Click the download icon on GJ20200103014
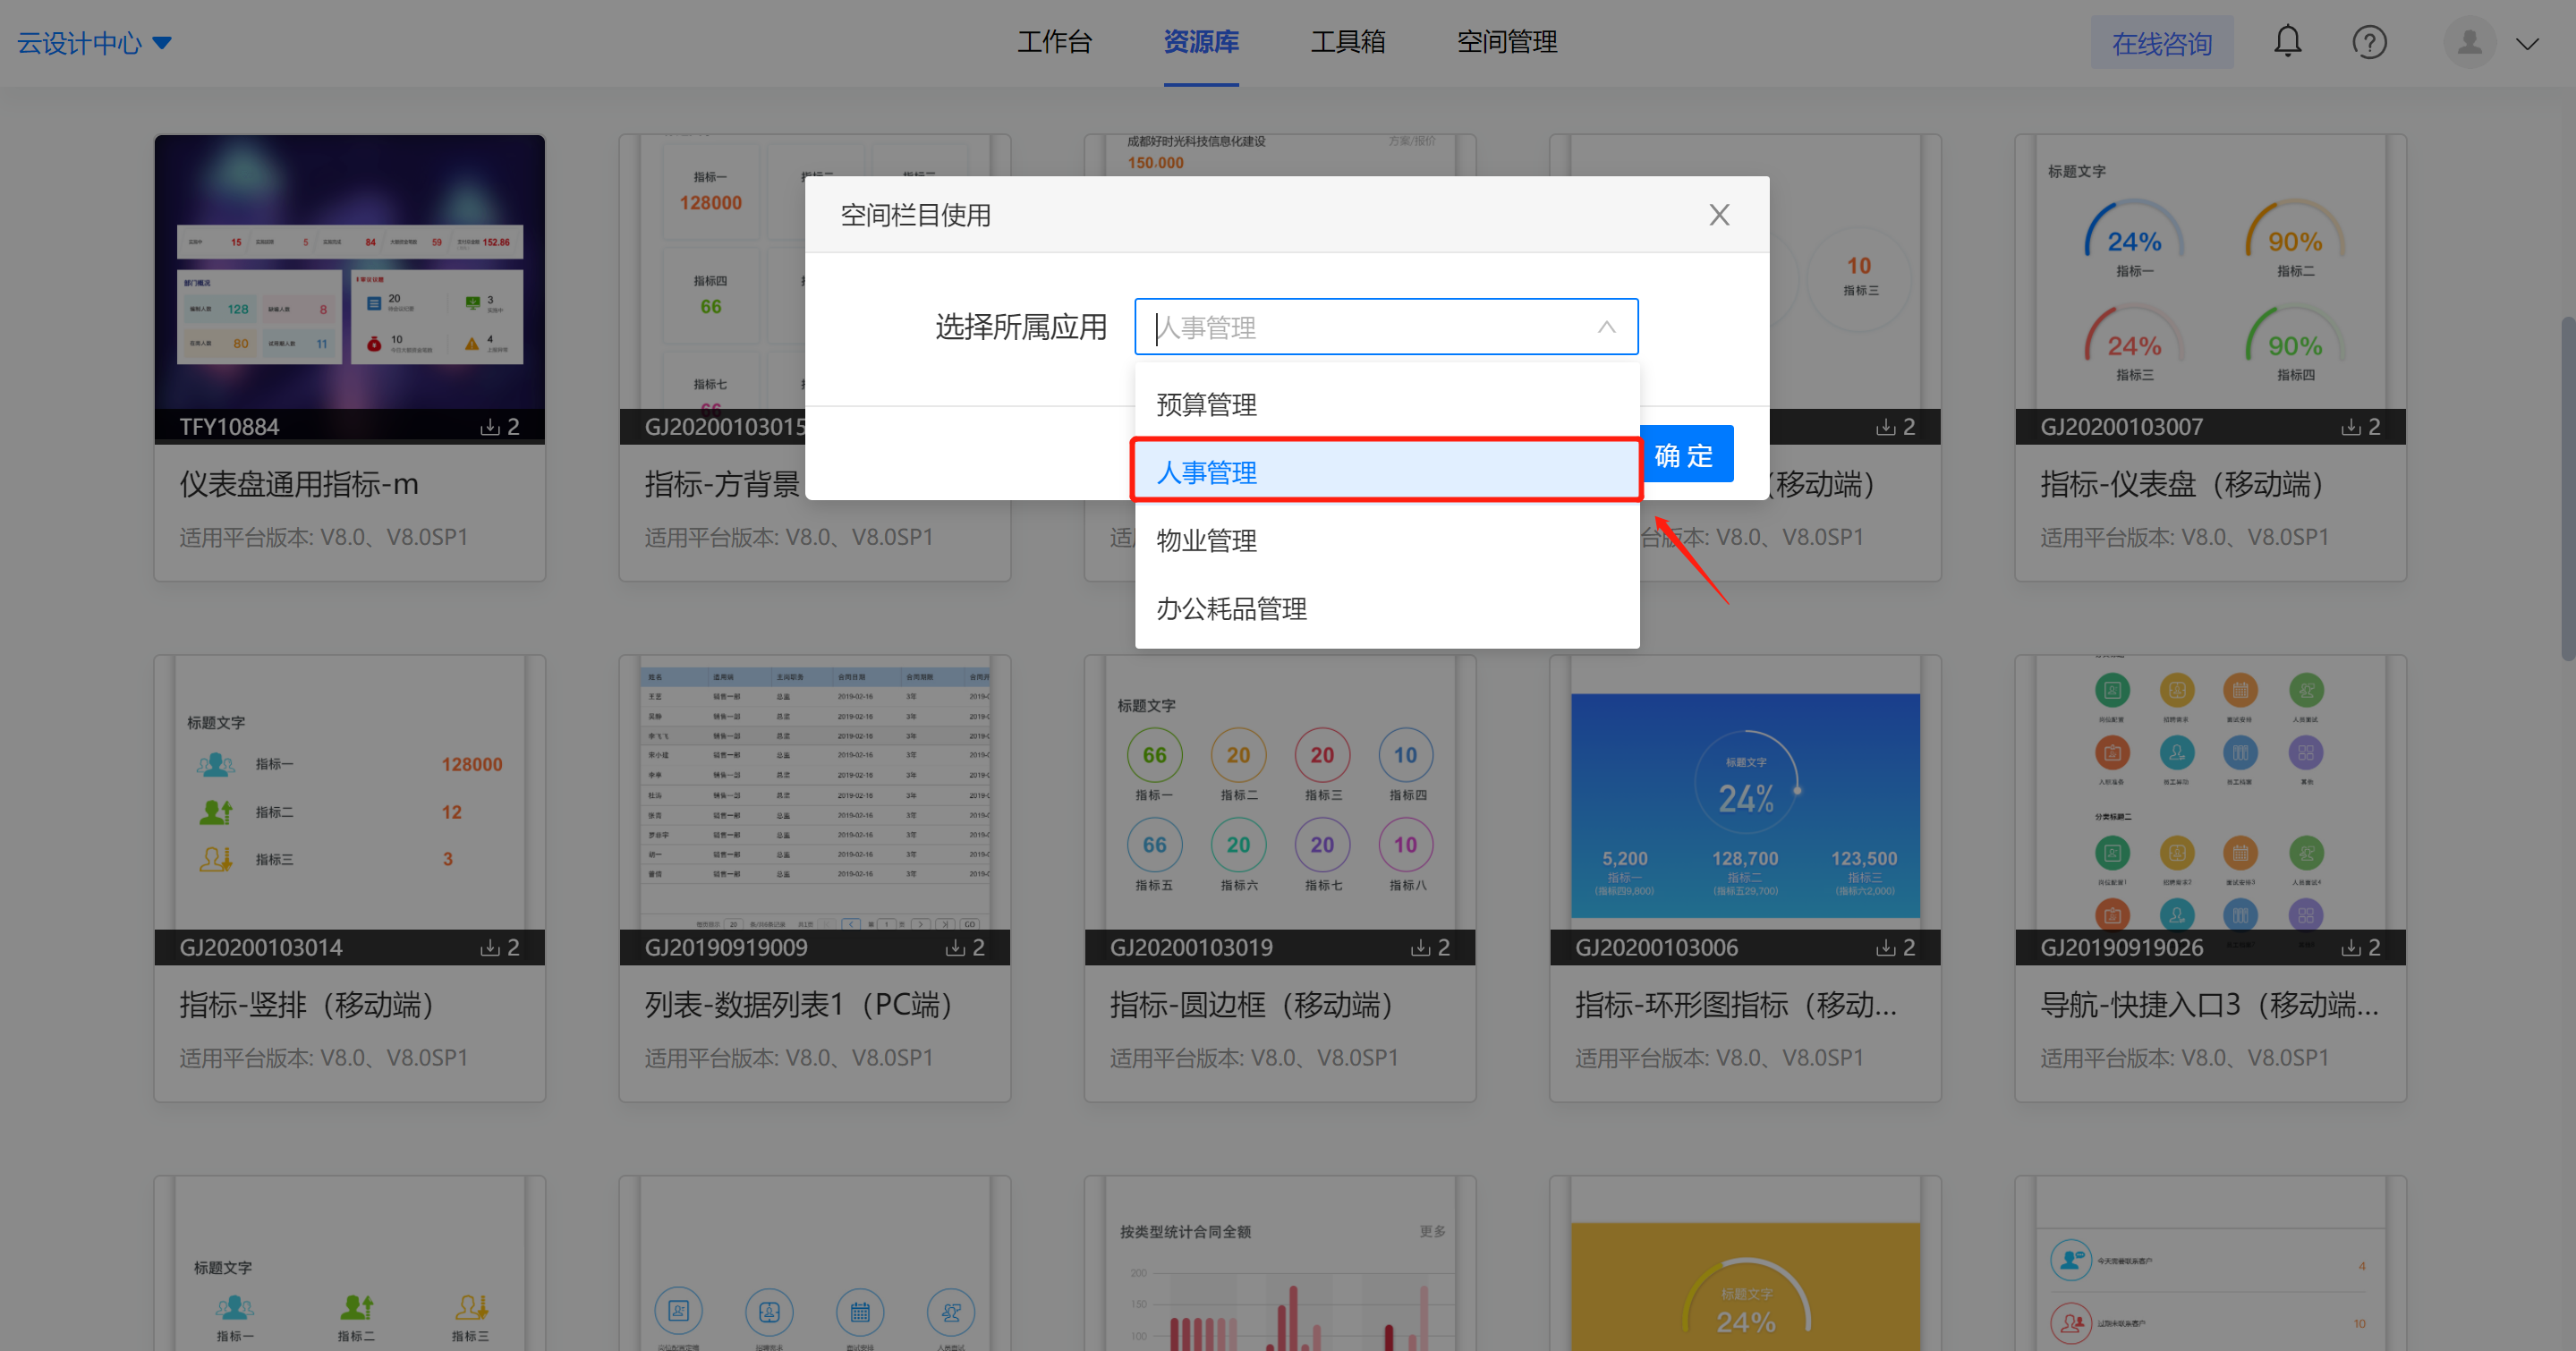The width and height of the screenshot is (2576, 1351). click(489, 947)
